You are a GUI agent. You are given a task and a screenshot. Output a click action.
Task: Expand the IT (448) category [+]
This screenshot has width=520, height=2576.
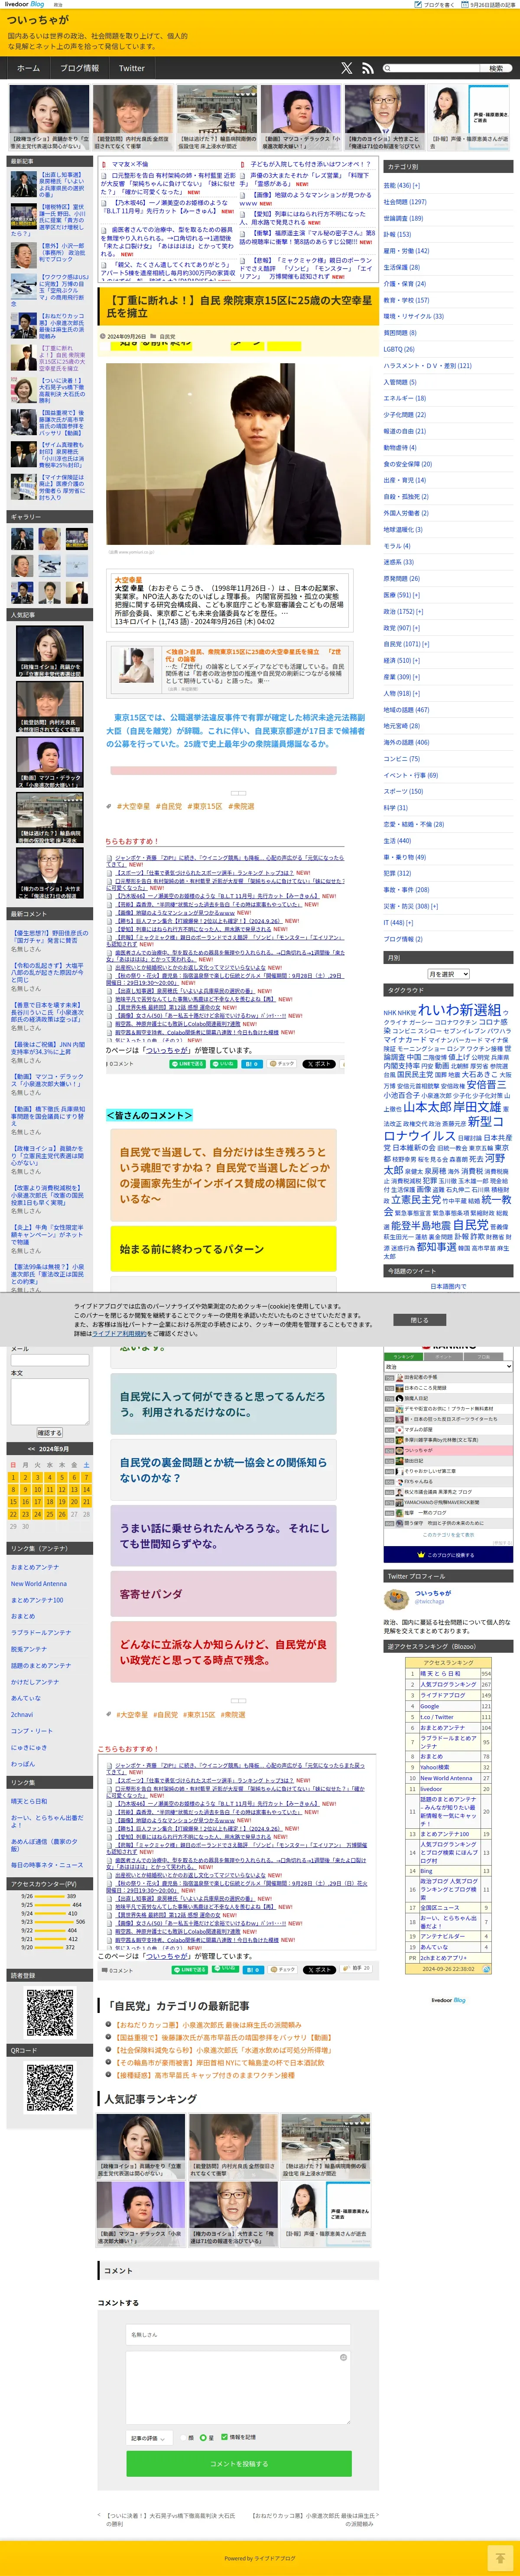[409, 922]
